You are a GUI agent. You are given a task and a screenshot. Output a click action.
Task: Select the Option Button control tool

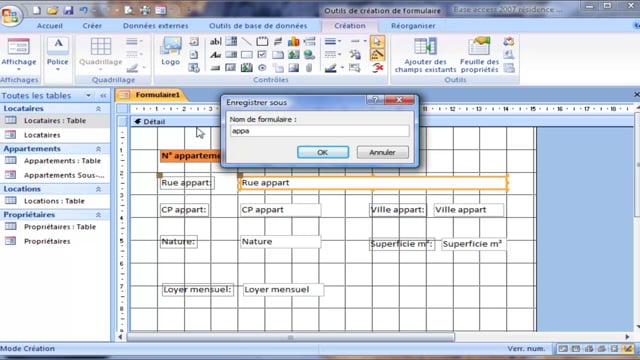[x=262, y=68]
